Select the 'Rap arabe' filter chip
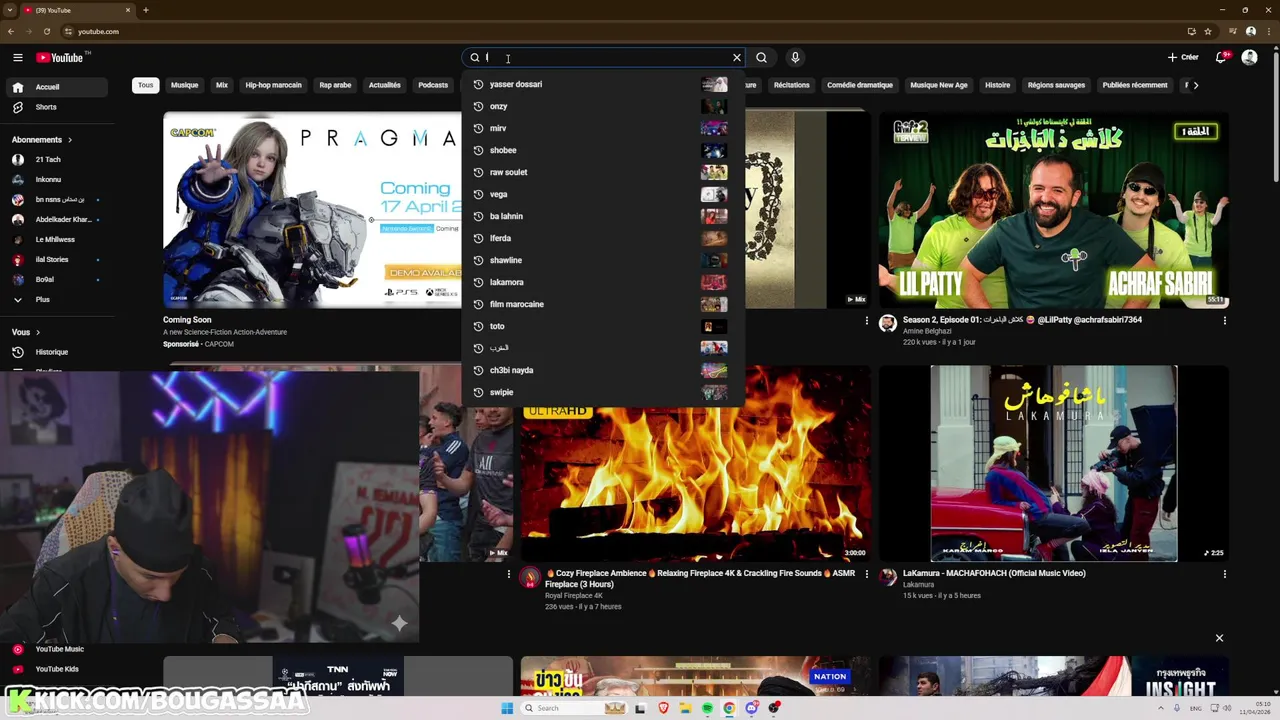 click(x=335, y=85)
